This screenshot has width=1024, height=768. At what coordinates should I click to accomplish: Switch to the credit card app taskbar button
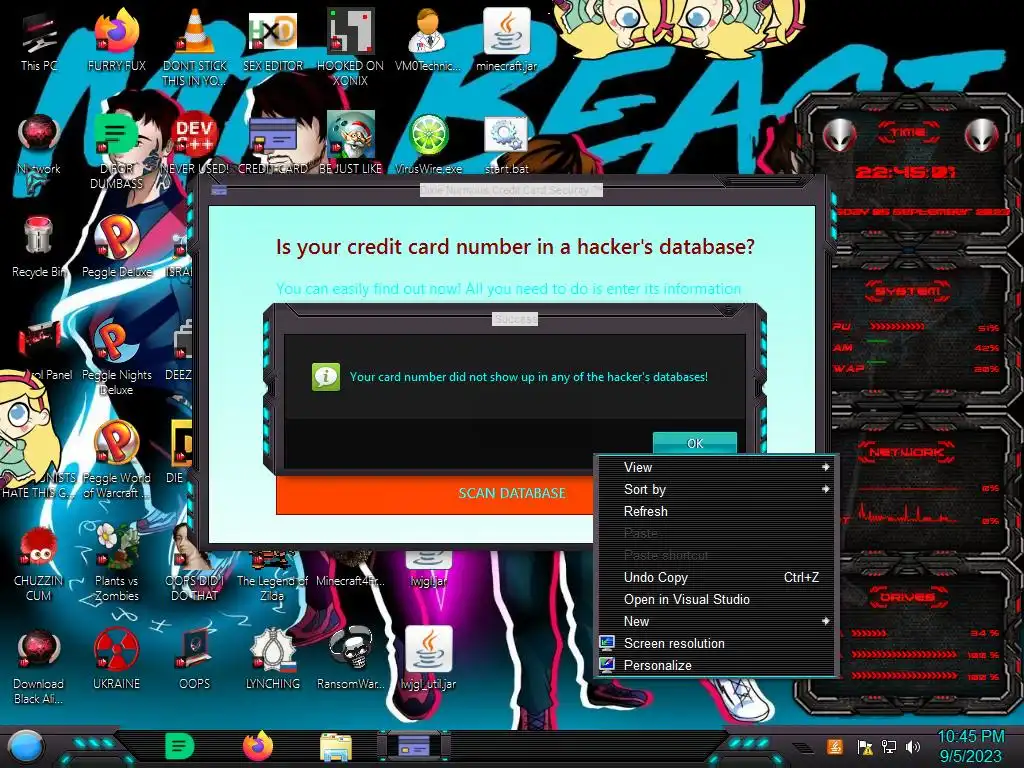pyautogui.click(x=414, y=746)
